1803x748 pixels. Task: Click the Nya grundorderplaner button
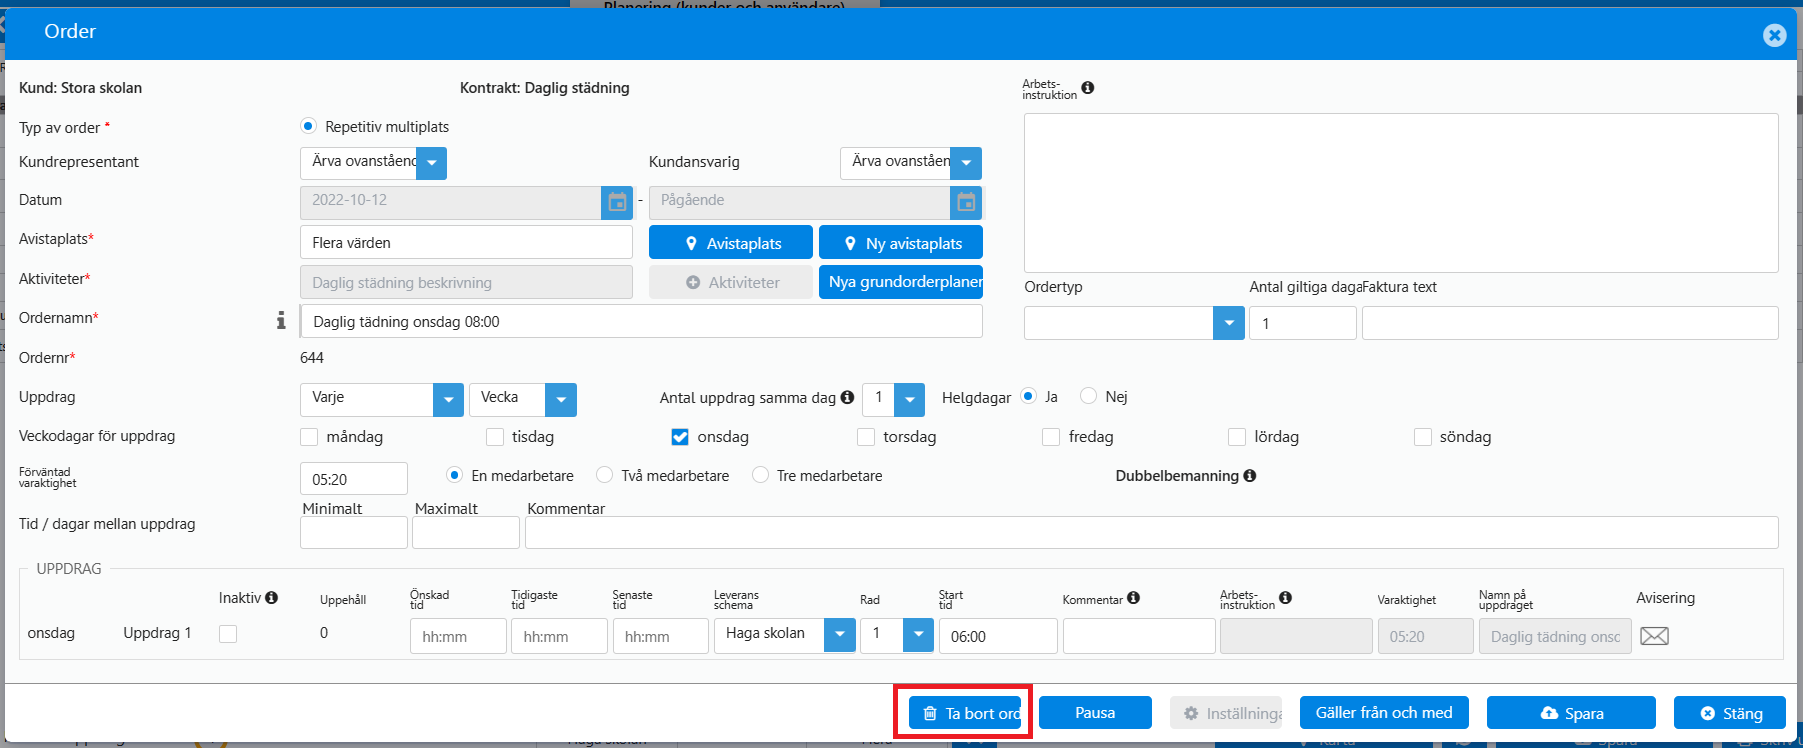(901, 282)
